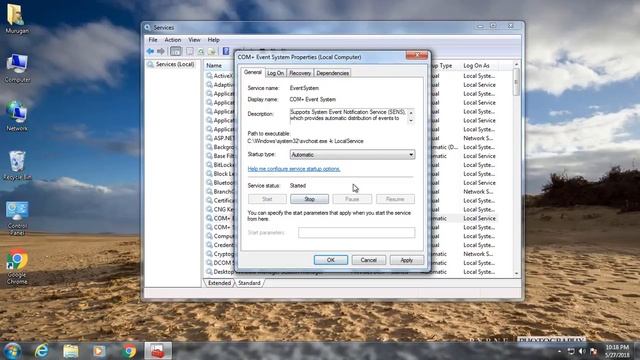Switch to the Extended view tab
Image resolution: width=640 pixels, height=360 pixels.
pos(219,283)
